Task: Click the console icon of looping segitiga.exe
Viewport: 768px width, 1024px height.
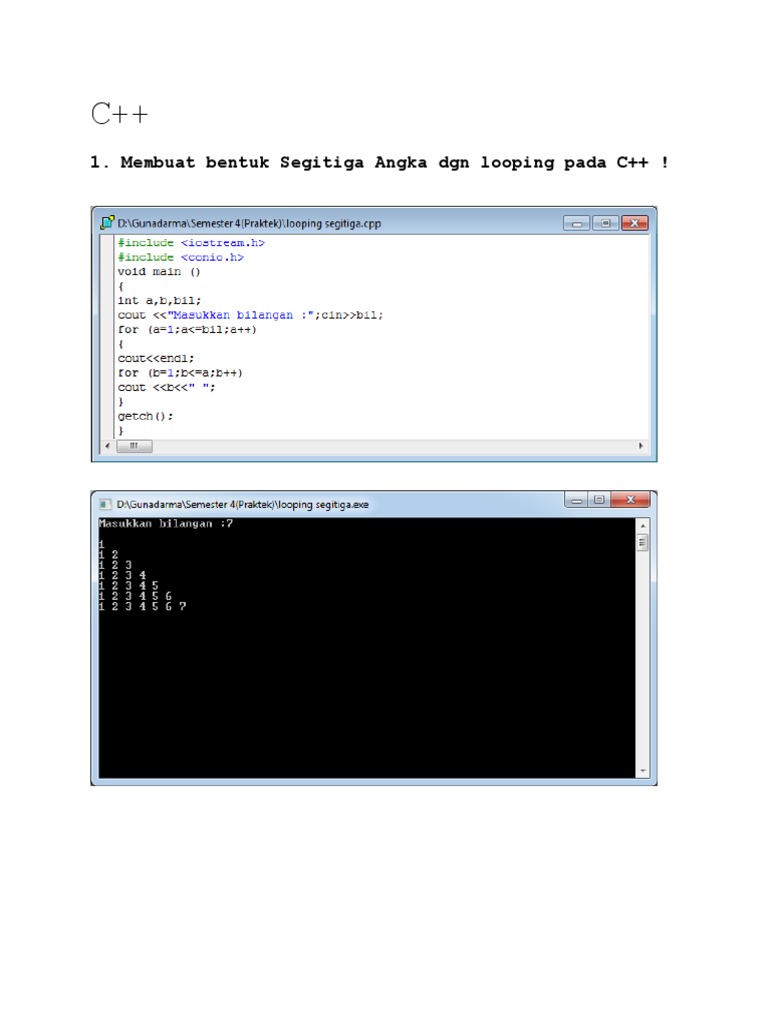Action: coord(104,504)
